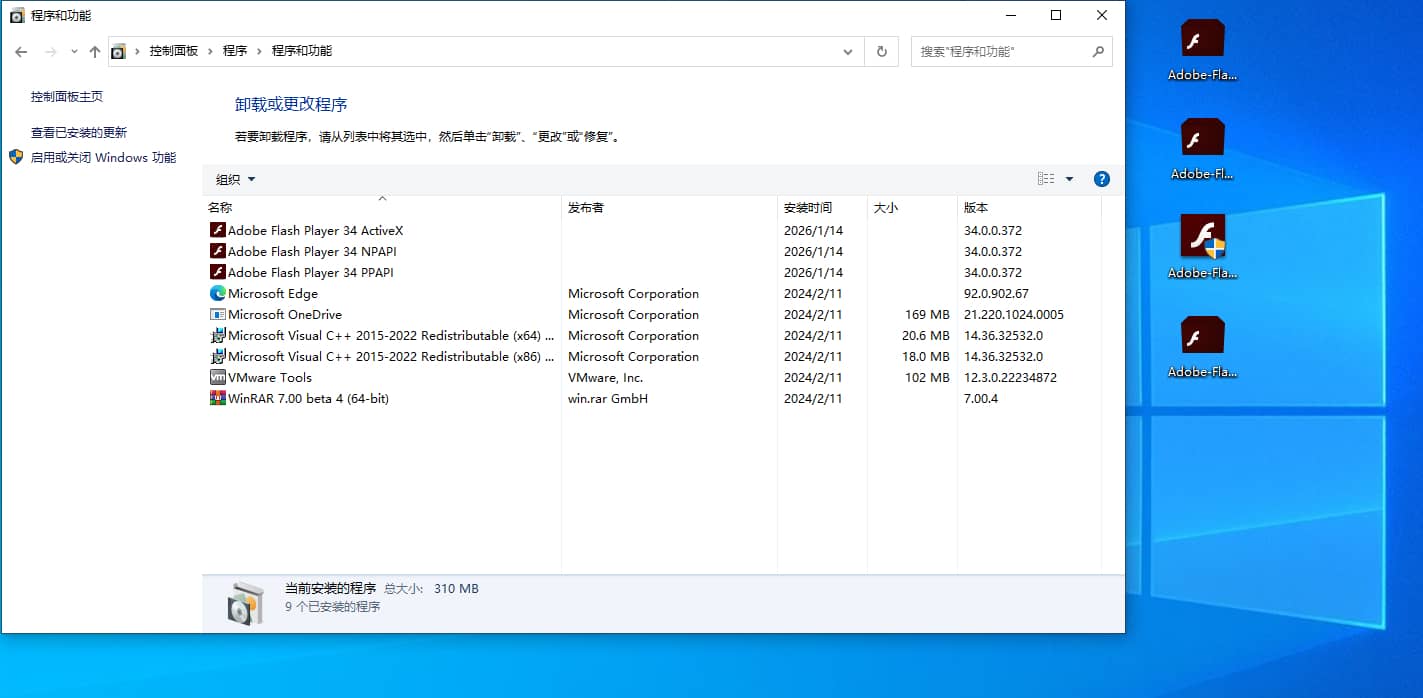Click the refresh icon beside address bar
This screenshot has width=1423, height=698.
point(881,51)
